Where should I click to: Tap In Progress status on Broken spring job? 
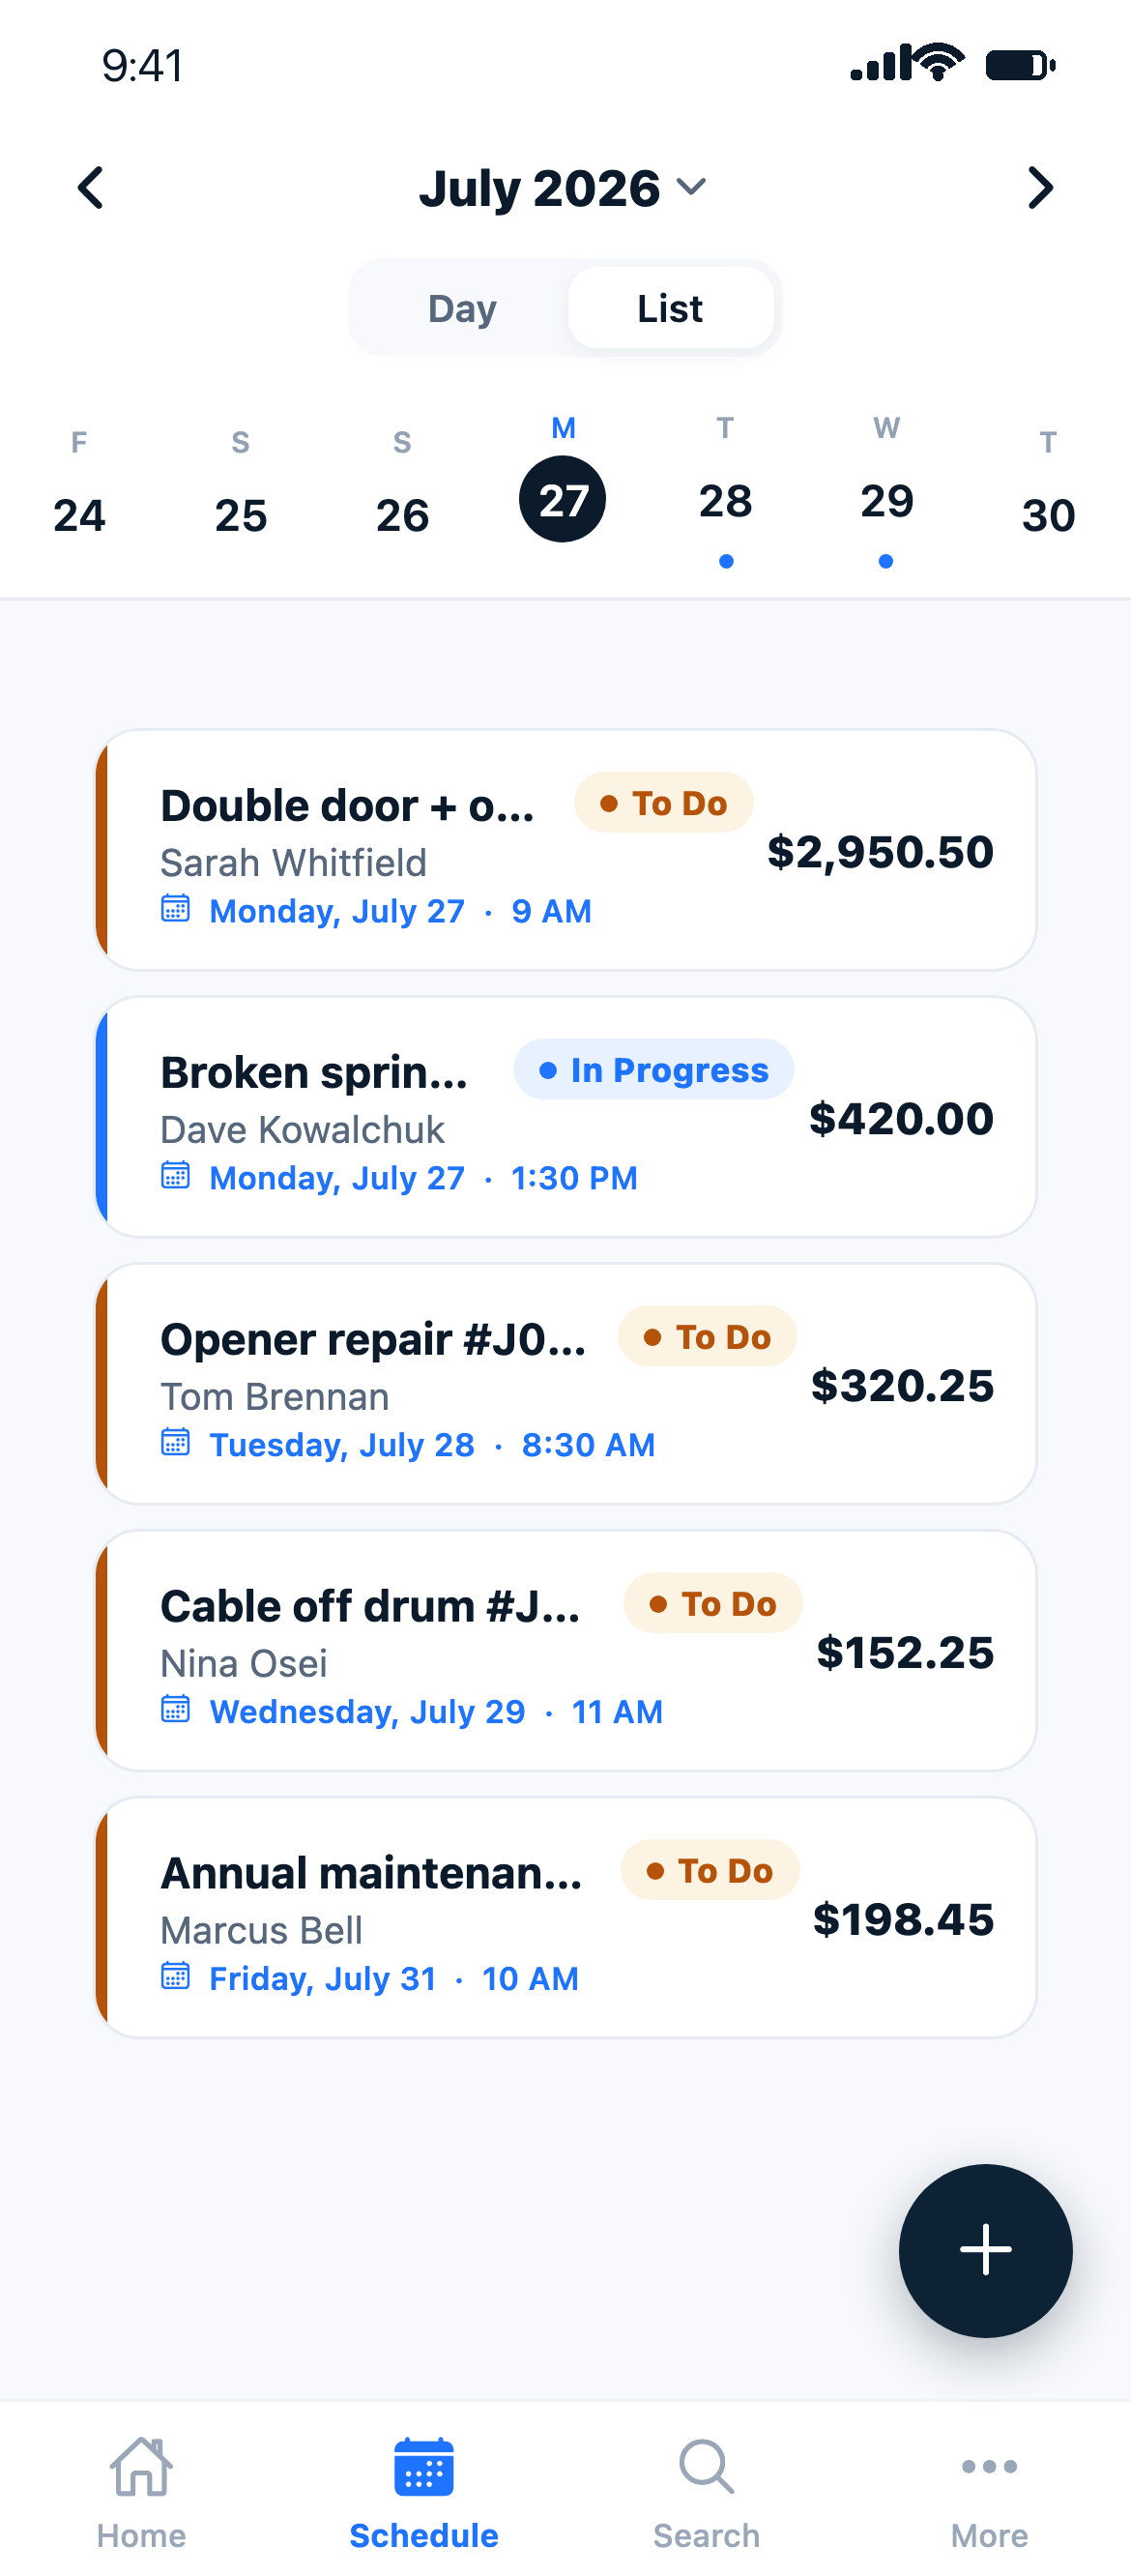[653, 1069]
